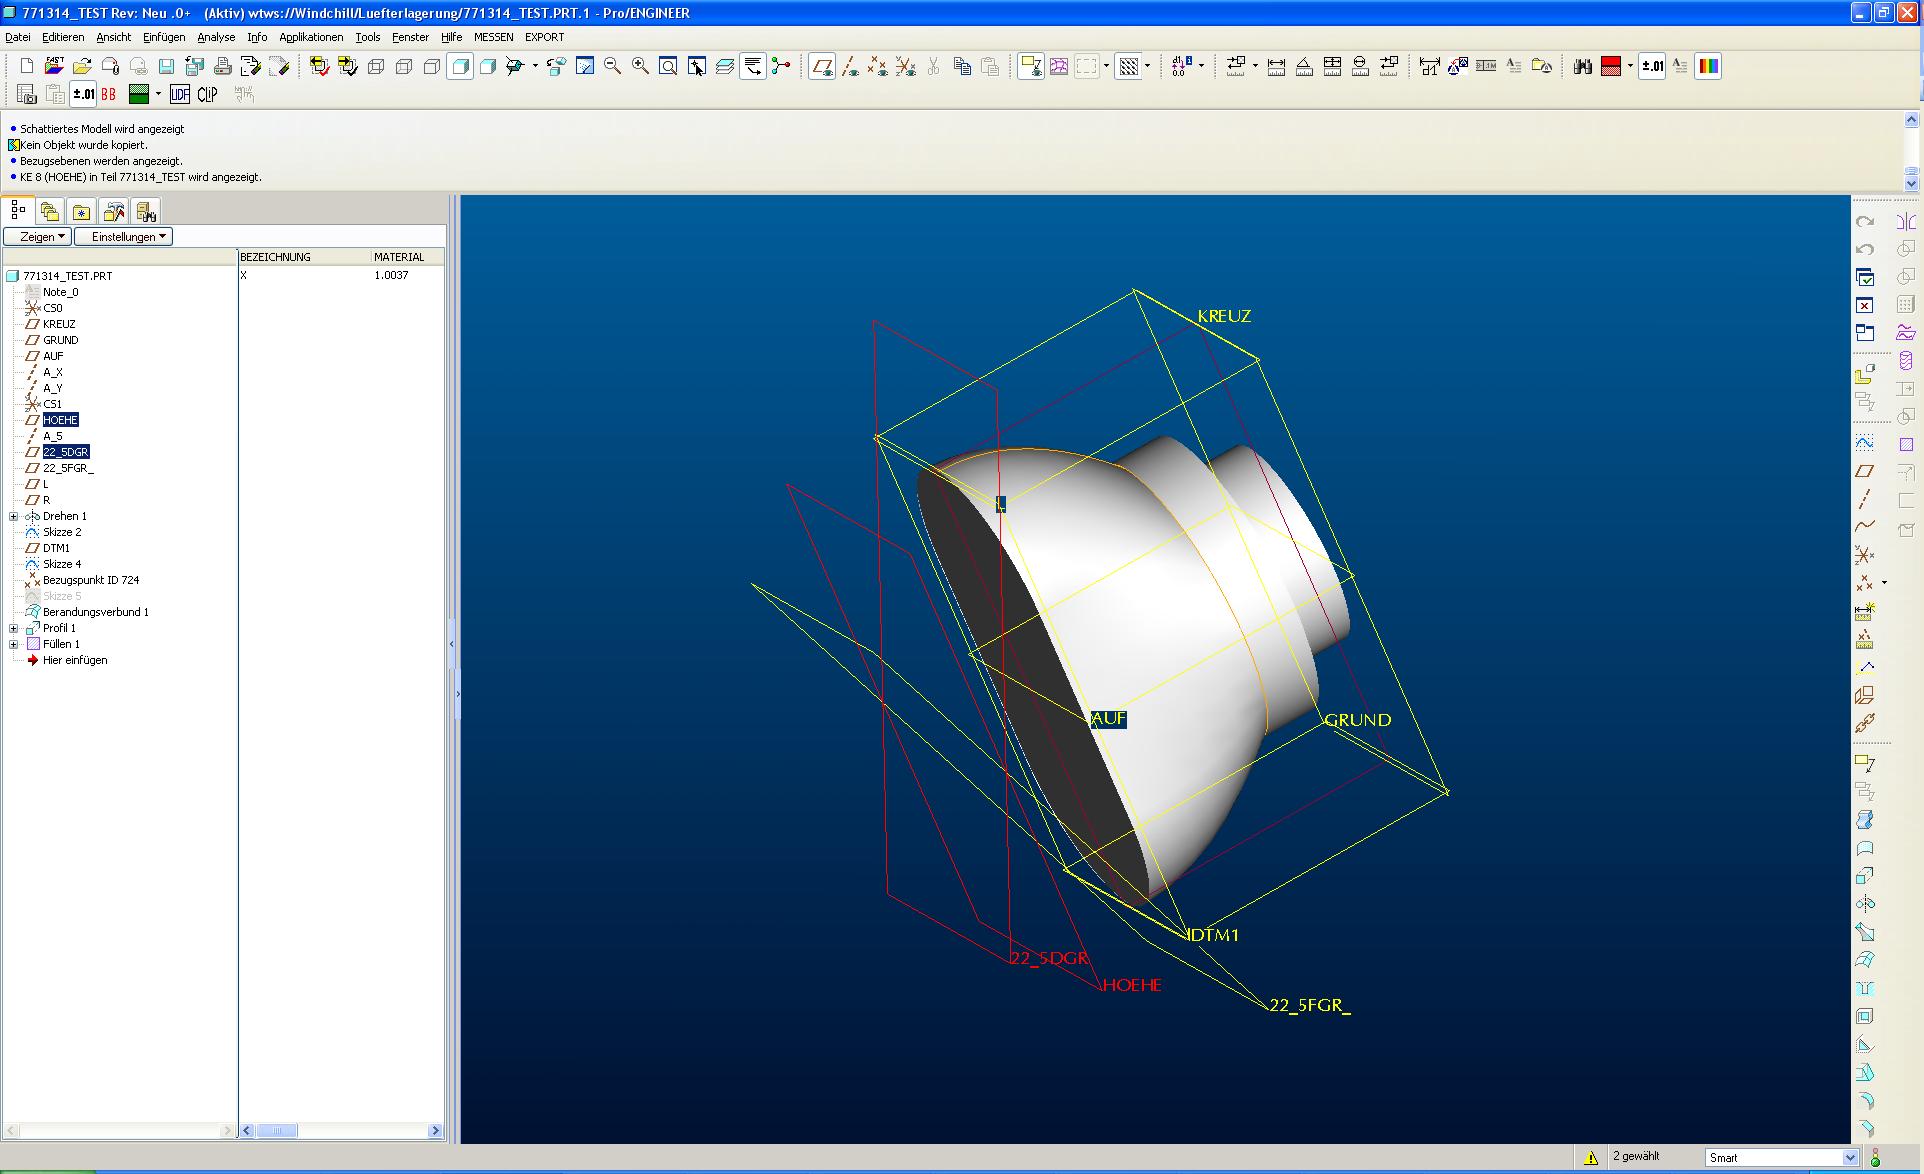This screenshot has height=1174, width=1924.
Task: Open the Applikationen menu
Action: click(311, 37)
